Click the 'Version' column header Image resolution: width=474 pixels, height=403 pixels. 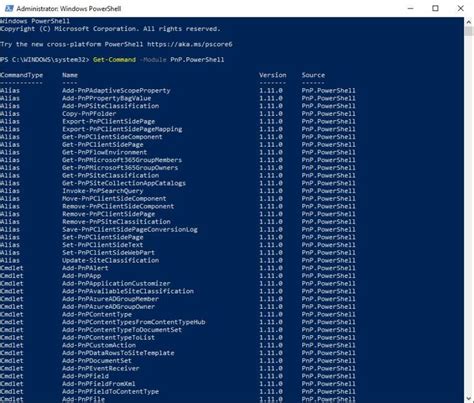pos(273,75)
